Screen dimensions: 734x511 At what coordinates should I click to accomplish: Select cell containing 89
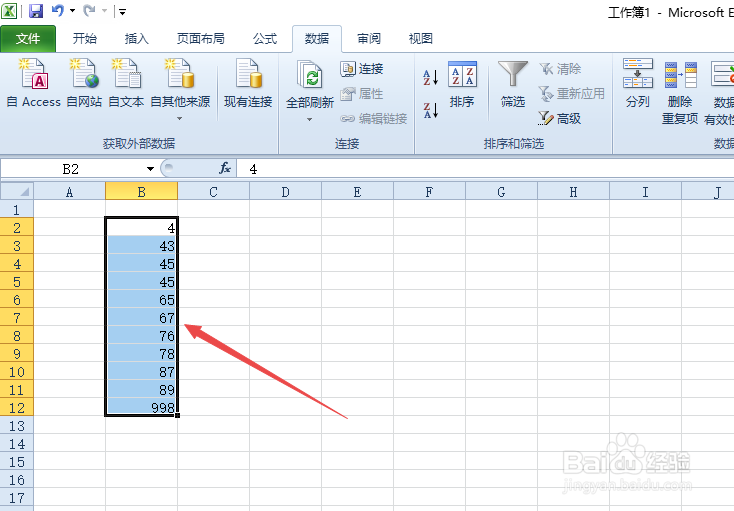141,390
